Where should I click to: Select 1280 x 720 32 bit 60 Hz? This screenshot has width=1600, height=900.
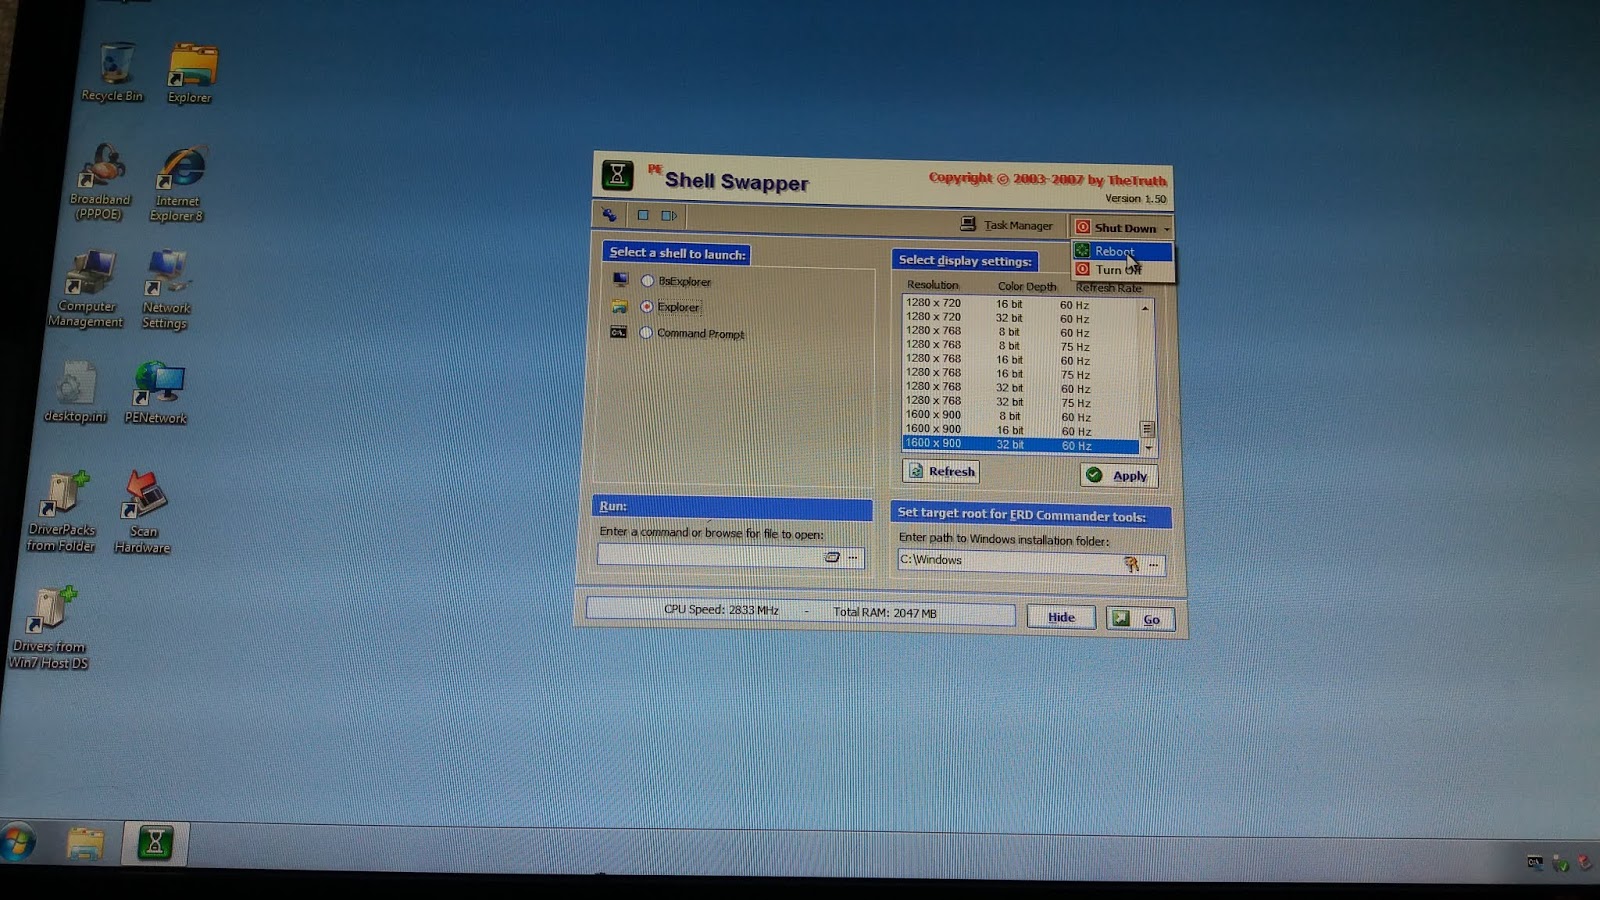(1020, 318)
